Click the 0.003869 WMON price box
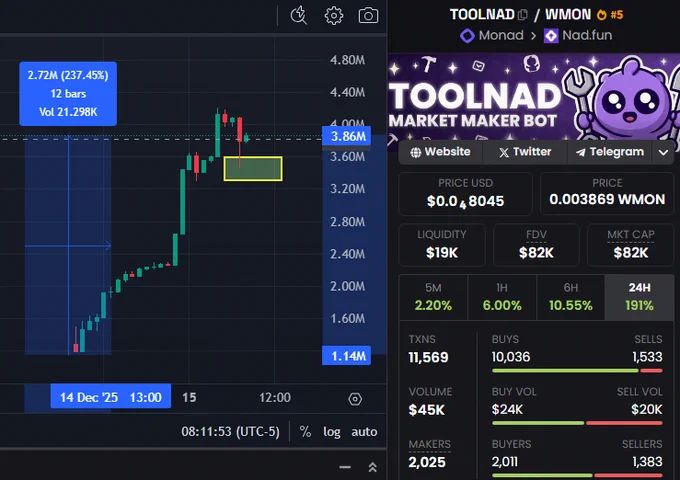 tap(607, 193)
